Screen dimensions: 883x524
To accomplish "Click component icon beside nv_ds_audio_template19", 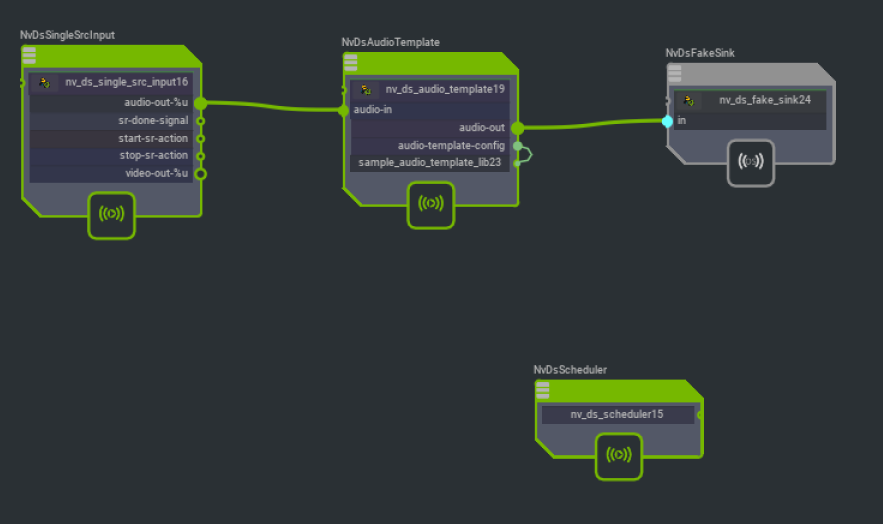I will point(366,90).
